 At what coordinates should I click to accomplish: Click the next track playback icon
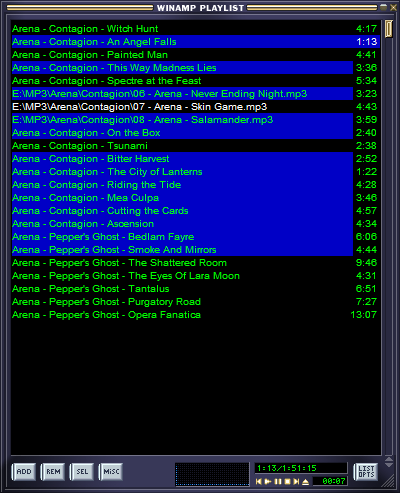296,481
